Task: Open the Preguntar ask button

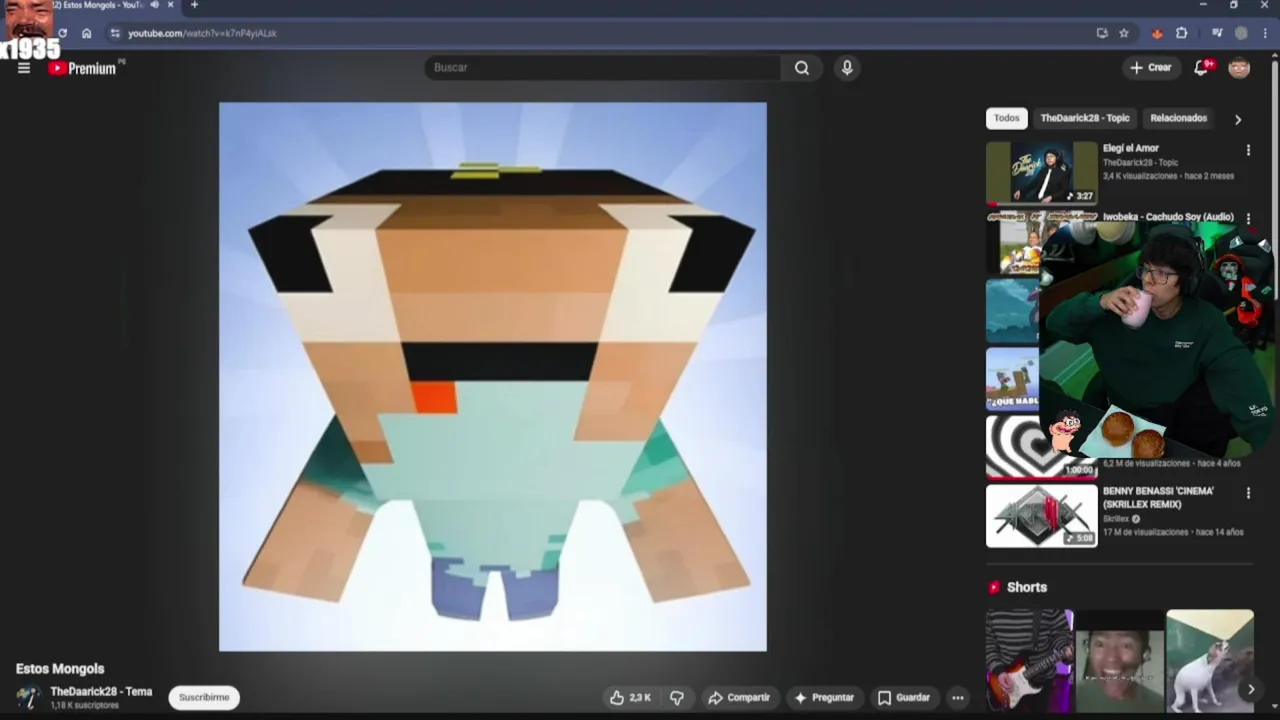Action: tap(824, 698)
